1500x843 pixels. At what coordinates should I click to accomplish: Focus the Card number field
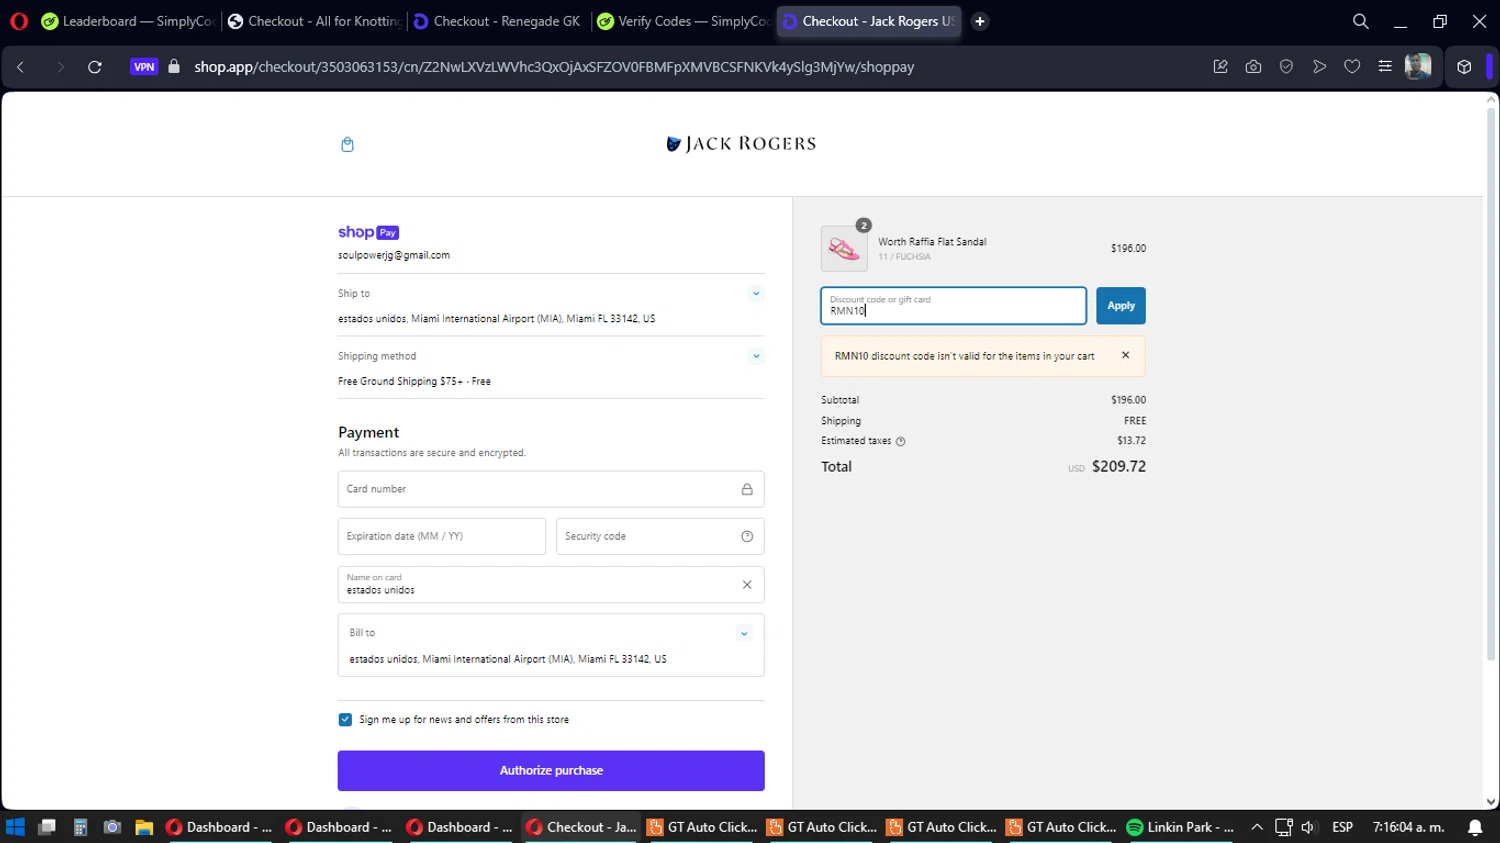551,489
